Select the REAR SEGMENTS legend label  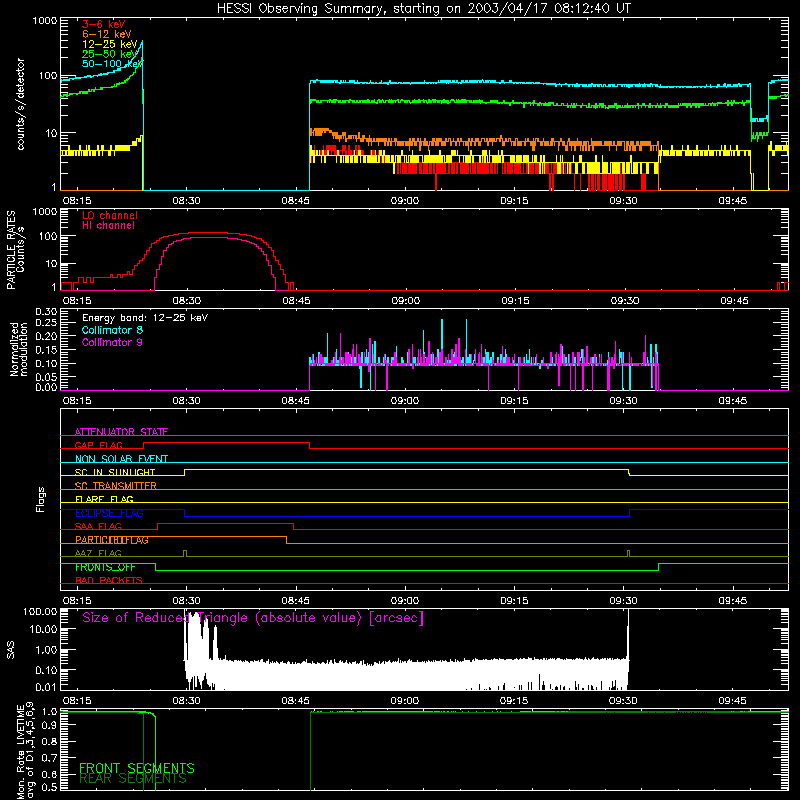click(133, 779)
